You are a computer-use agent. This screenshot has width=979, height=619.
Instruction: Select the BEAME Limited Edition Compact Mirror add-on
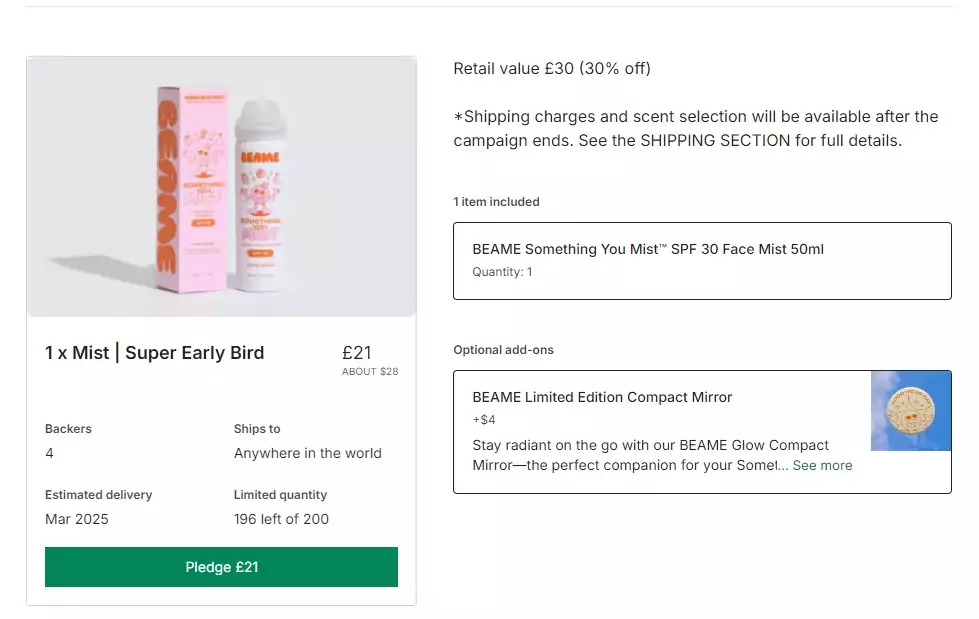point(602,397)
